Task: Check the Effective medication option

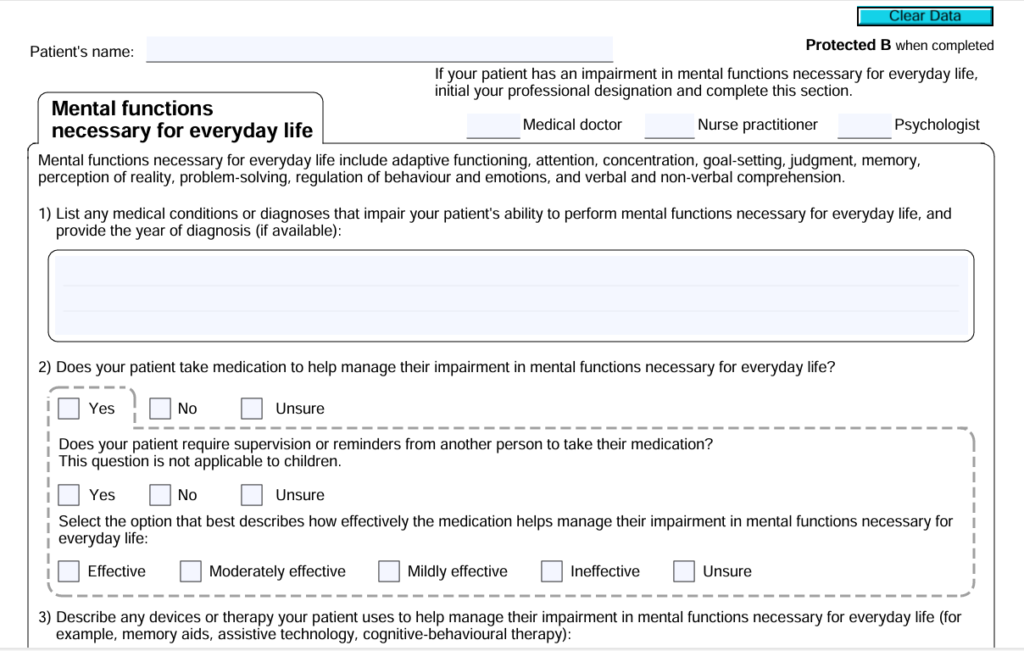Action: point(68,570)
